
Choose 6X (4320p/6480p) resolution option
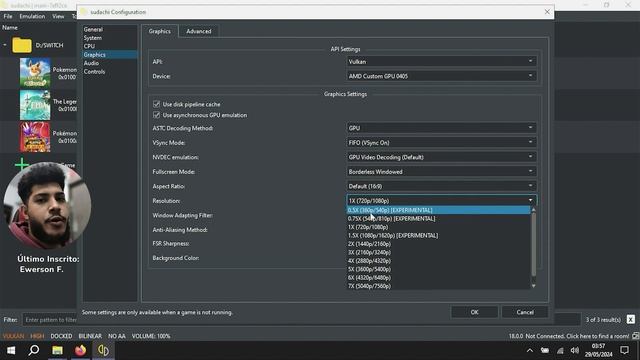pos(438,278)
